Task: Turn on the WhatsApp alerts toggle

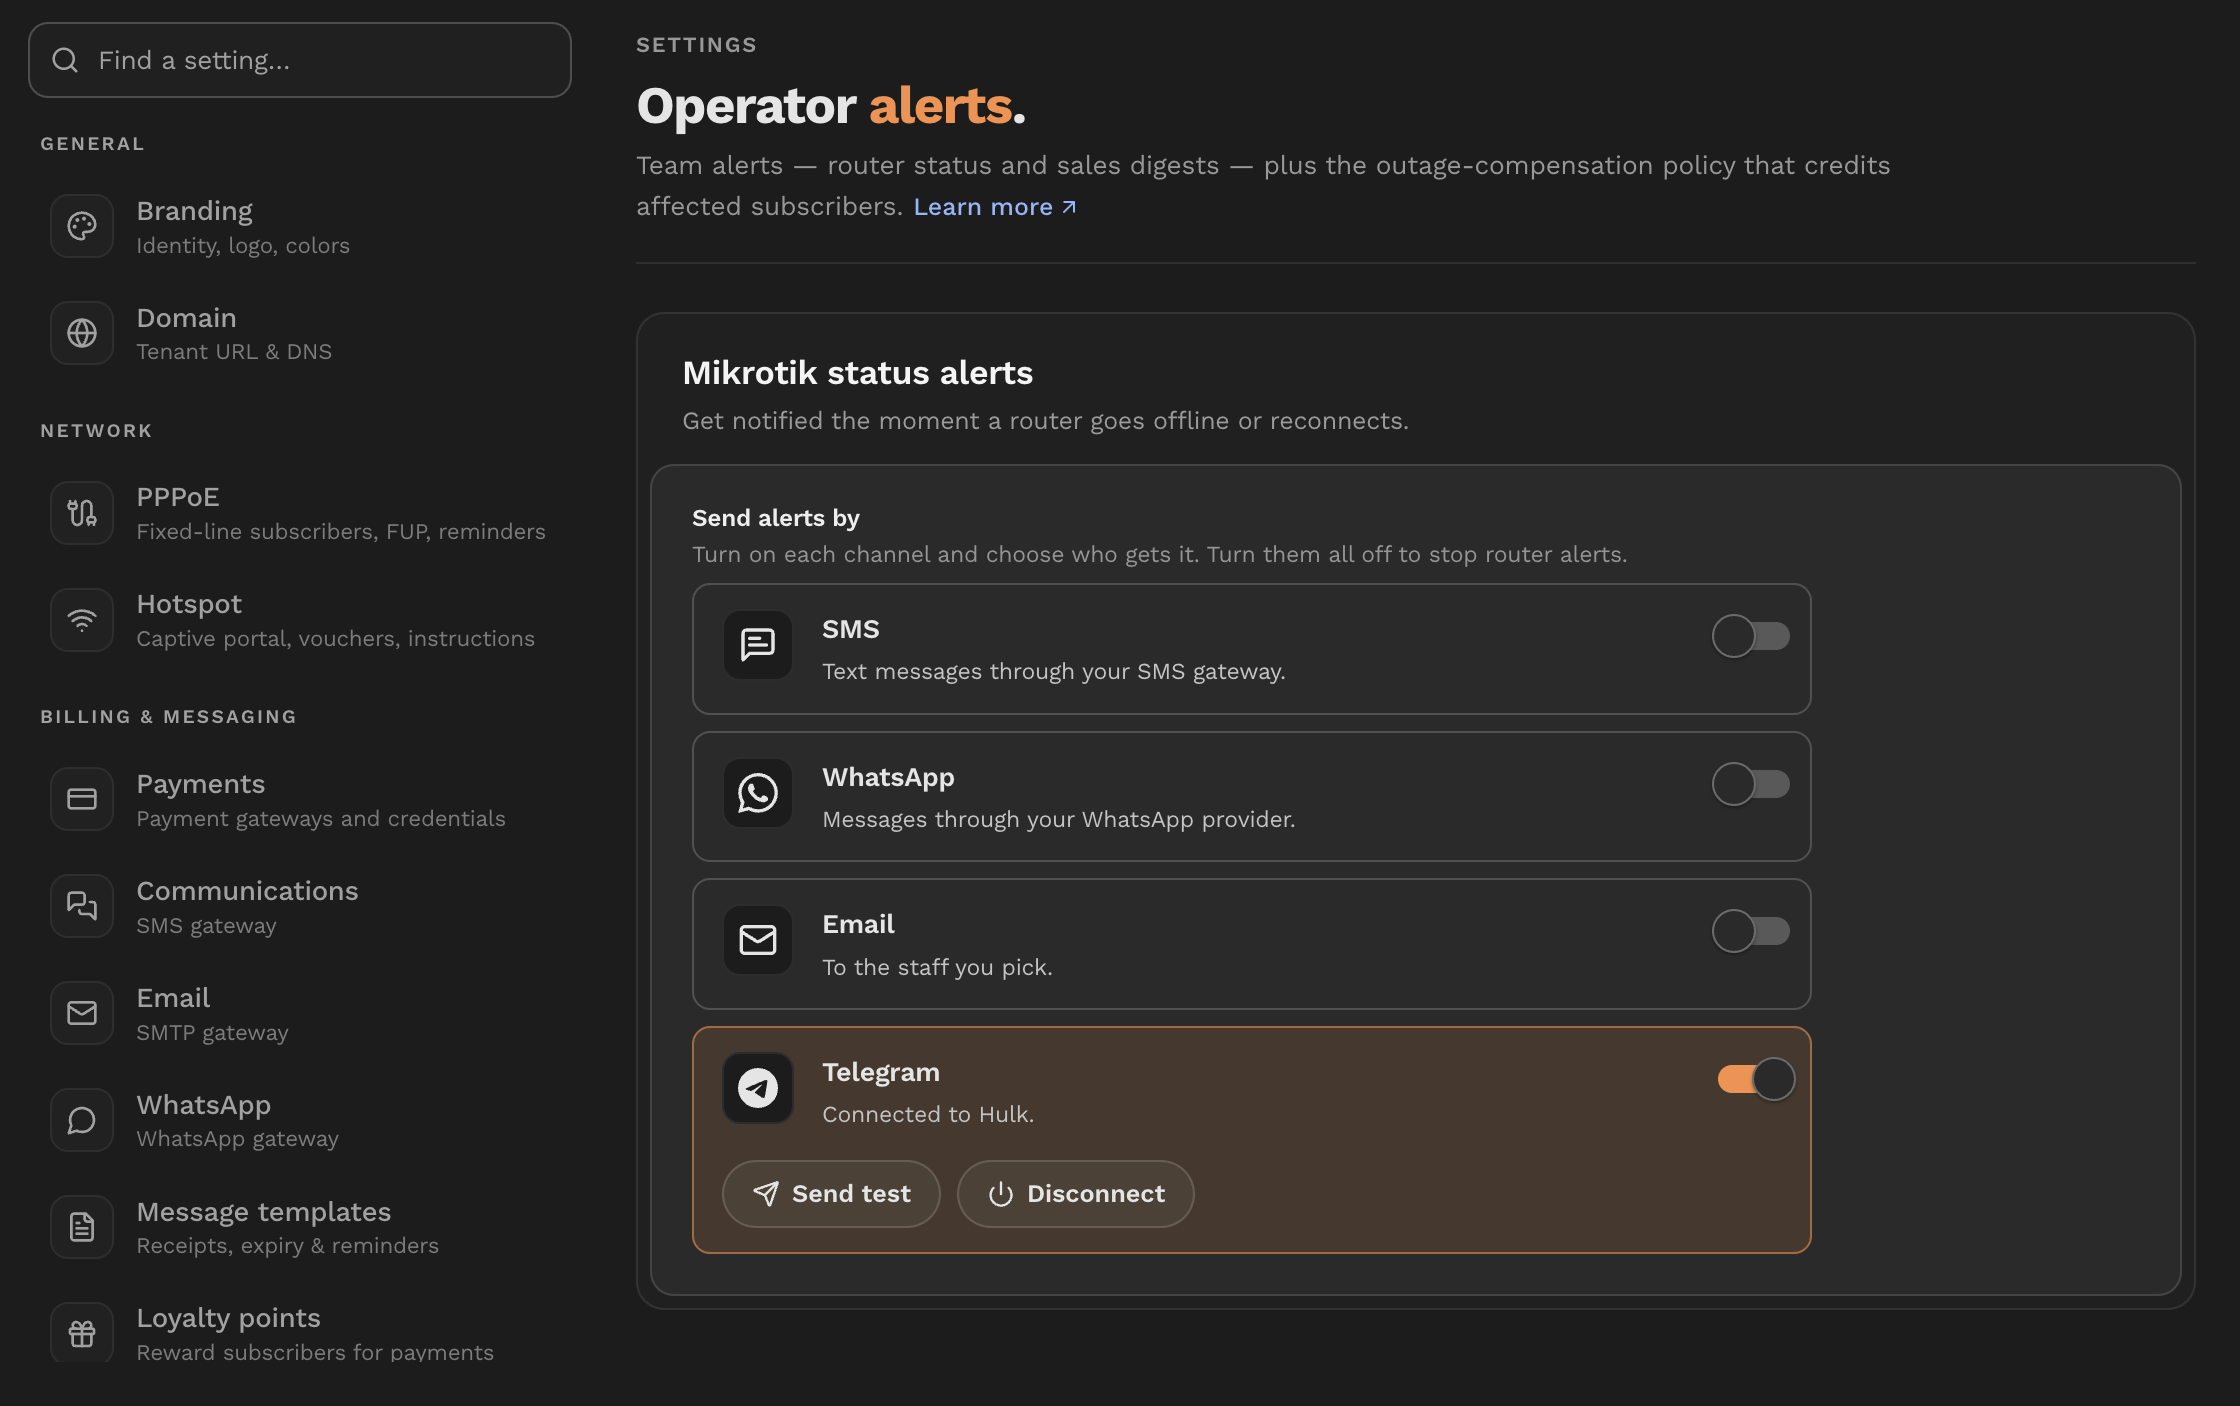Action: tap(1751, 784)
